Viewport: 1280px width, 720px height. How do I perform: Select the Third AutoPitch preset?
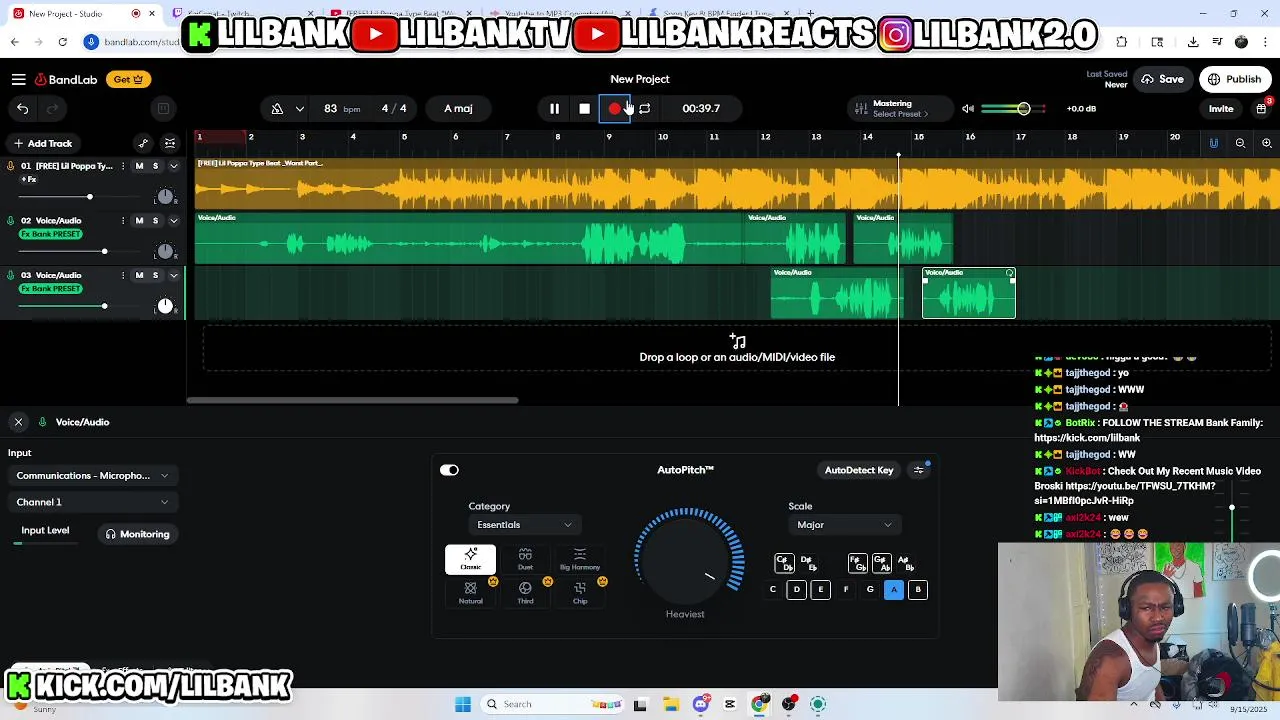pyautogui.click(x=525, y=593)
